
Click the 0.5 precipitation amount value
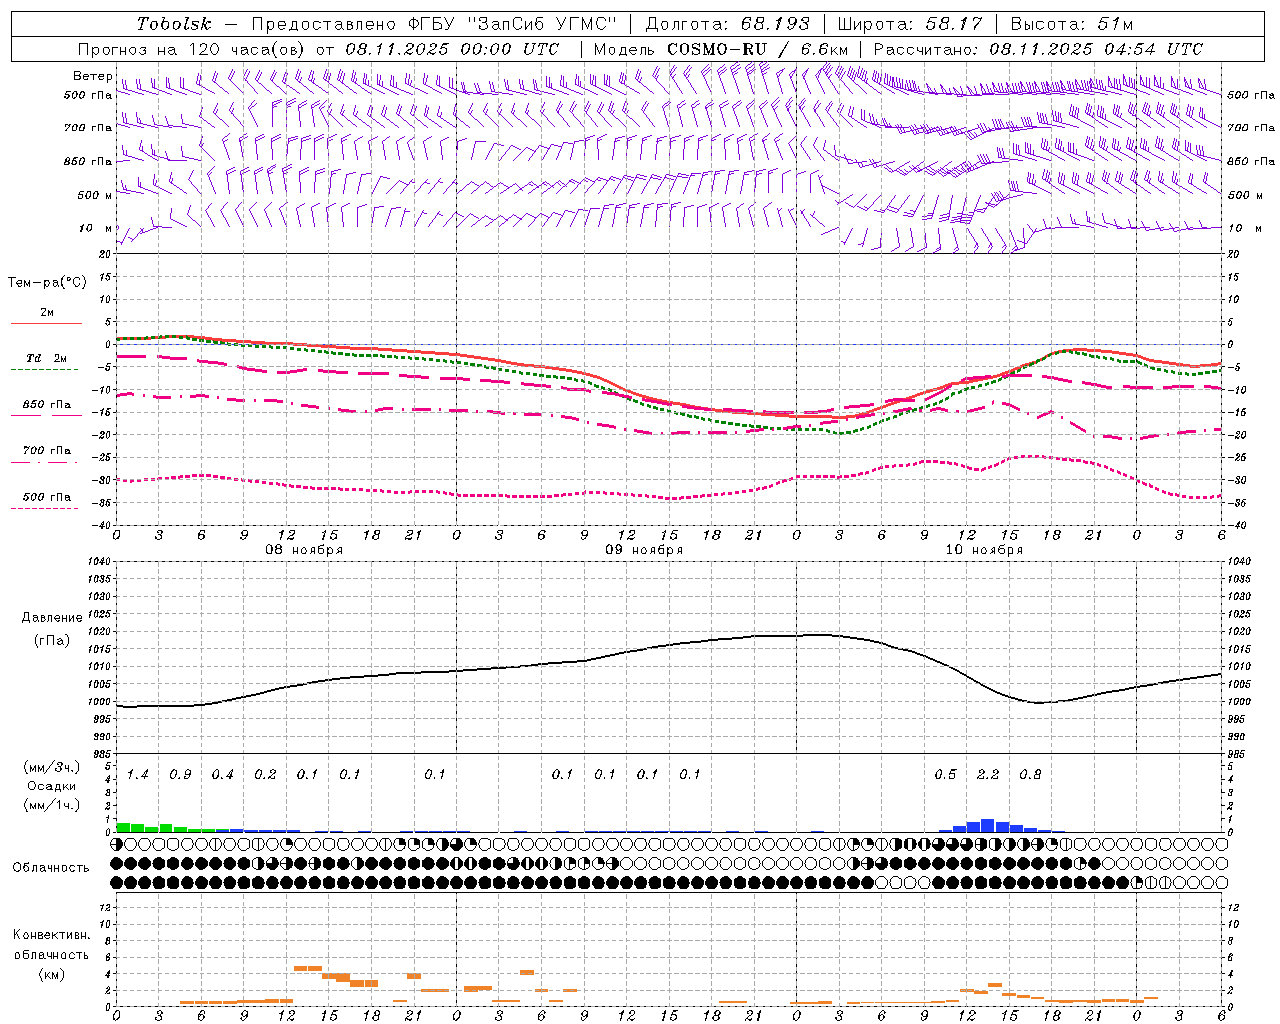pyautogui.click(x=945, y=775)
